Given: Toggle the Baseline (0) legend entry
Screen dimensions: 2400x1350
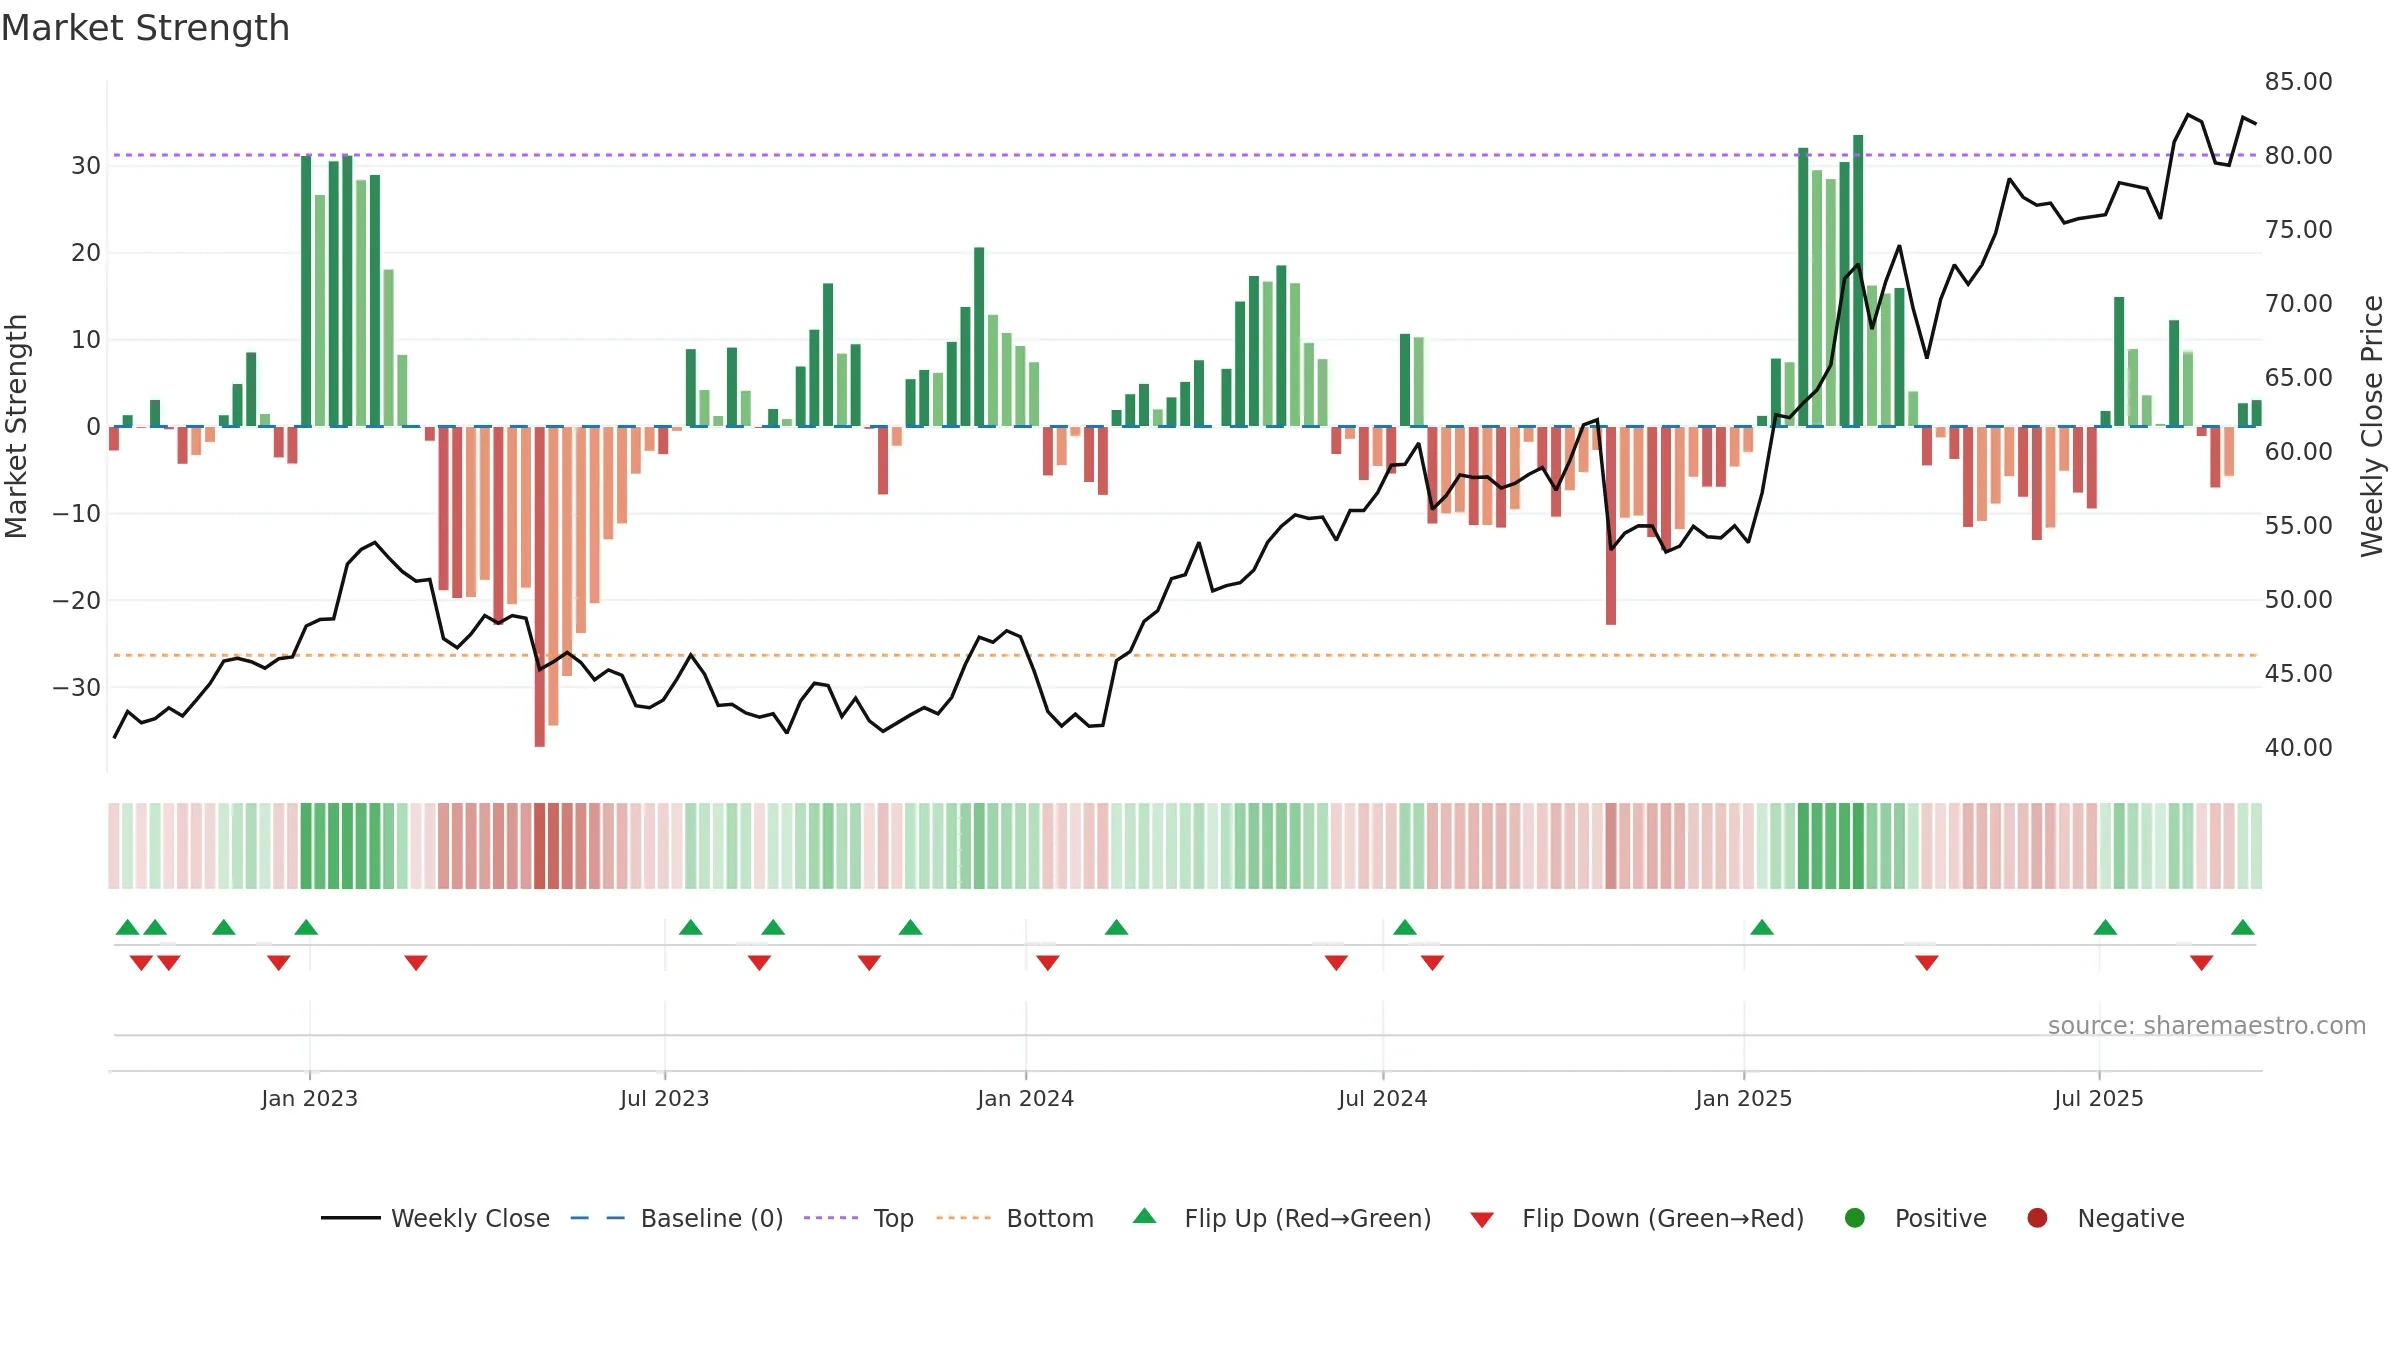Looking at the screenshot, I should tap(677, 1218).
